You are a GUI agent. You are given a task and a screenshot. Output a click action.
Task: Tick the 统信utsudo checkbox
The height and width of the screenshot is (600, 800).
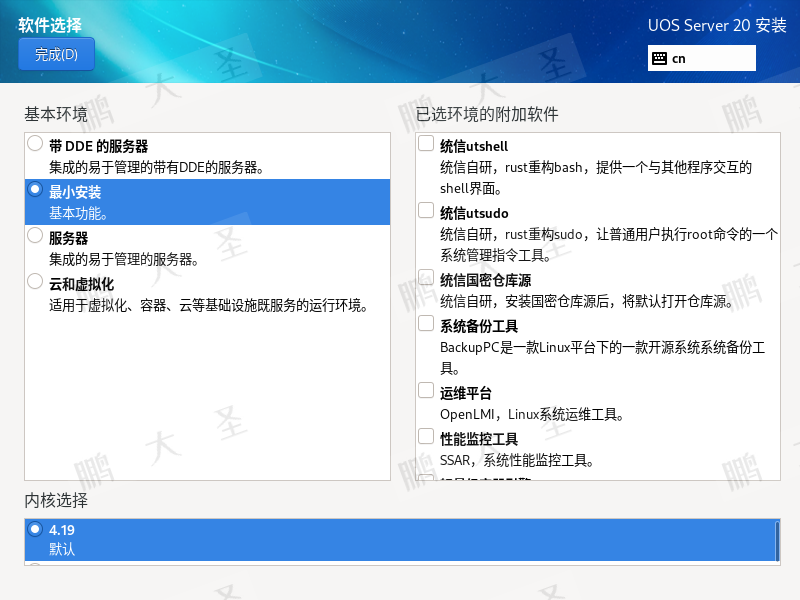426,210
